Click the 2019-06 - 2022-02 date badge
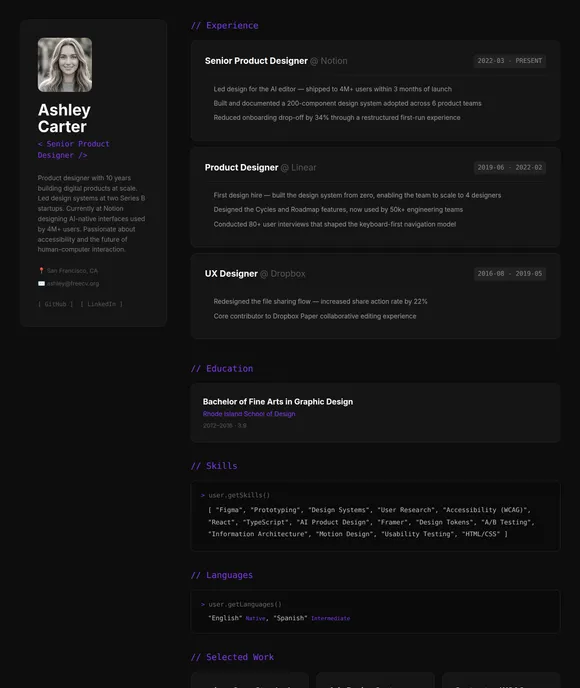 click(510, 168)
